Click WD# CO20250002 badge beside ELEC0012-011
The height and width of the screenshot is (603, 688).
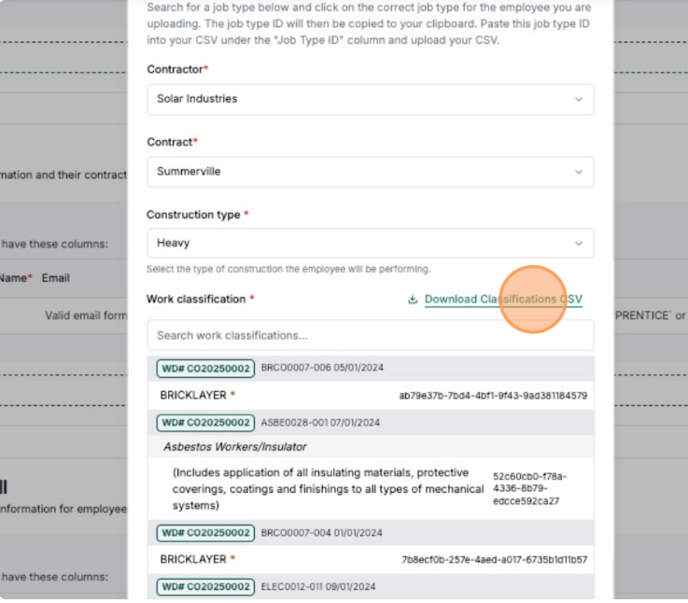205,586
